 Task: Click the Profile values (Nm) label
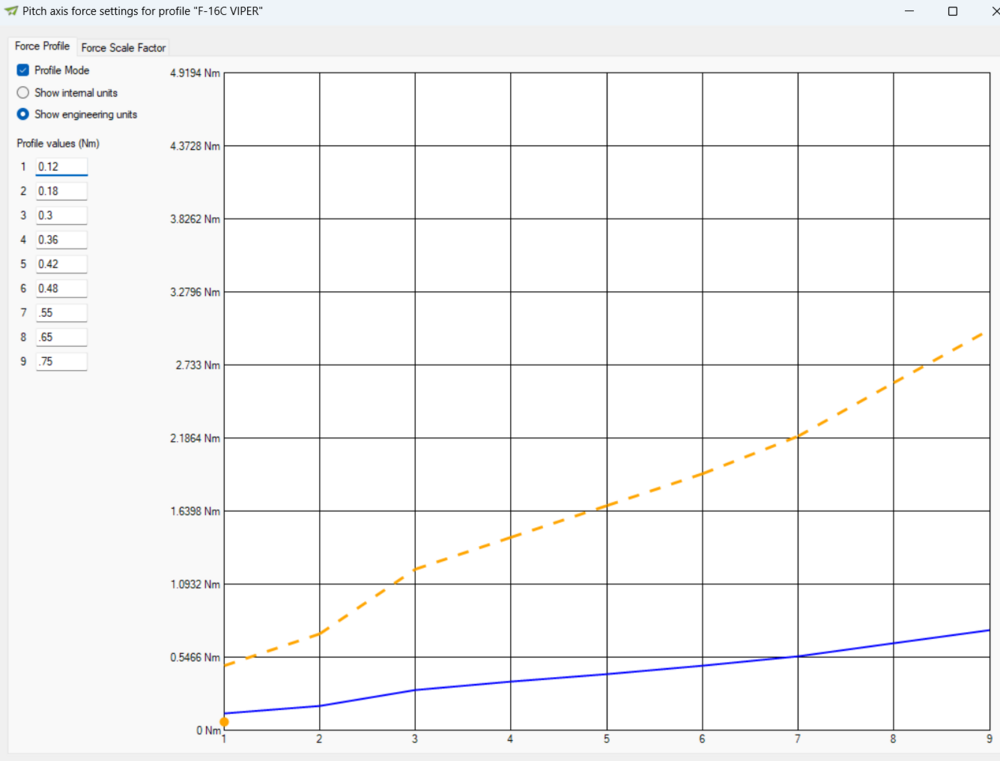pos(58,144)
